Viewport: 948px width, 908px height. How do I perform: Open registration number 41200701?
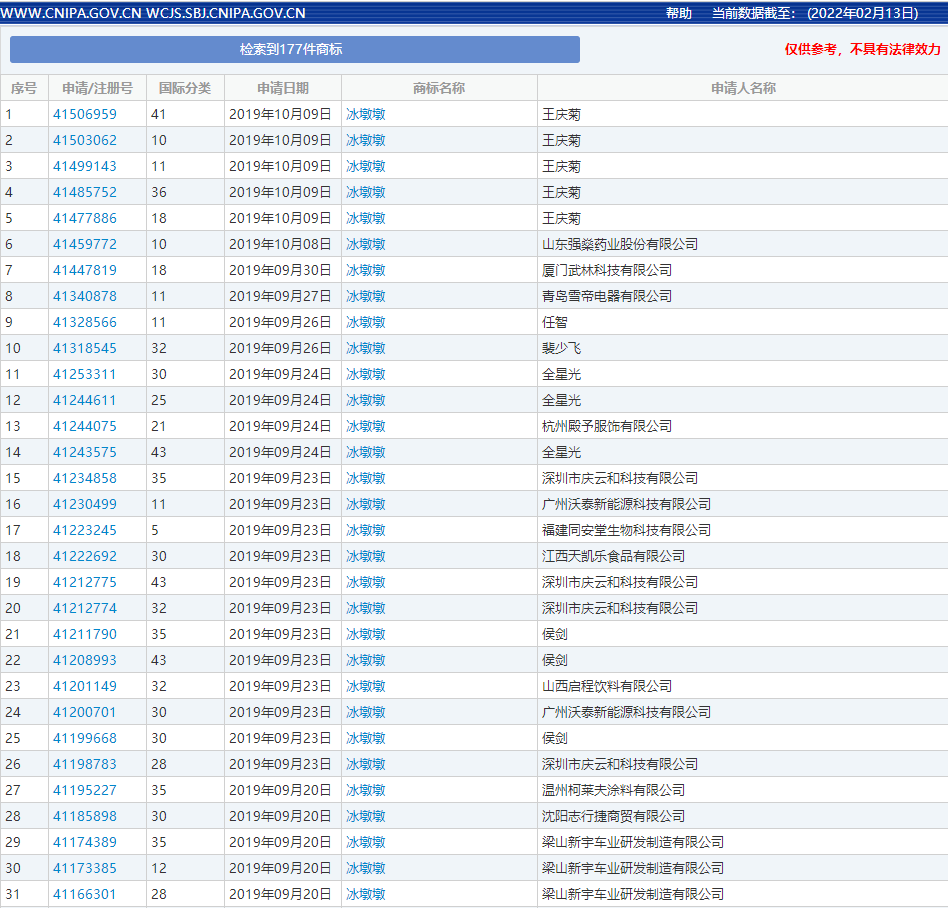85,712
